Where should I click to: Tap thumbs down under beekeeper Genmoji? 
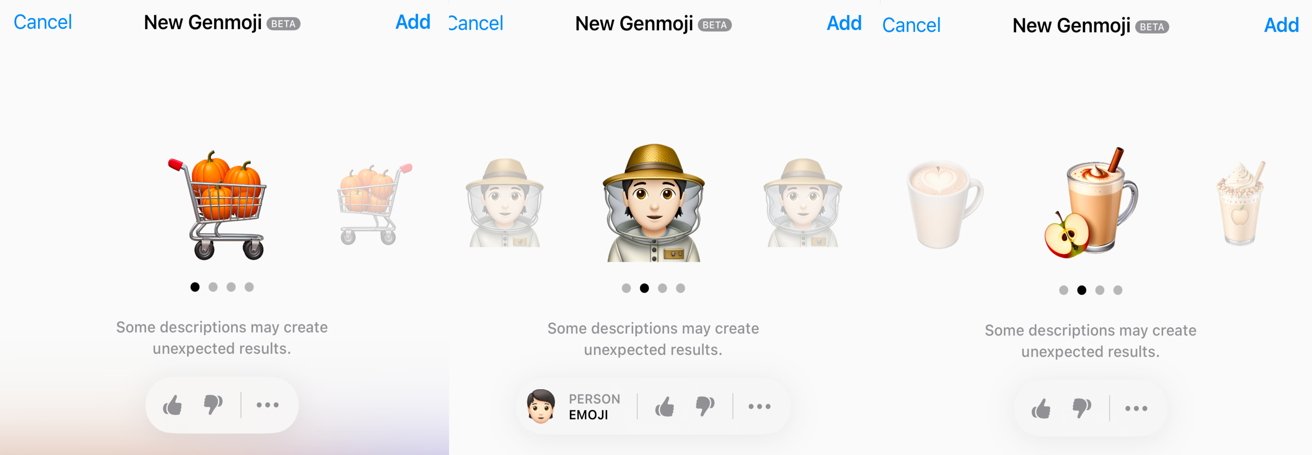[705, 406]
